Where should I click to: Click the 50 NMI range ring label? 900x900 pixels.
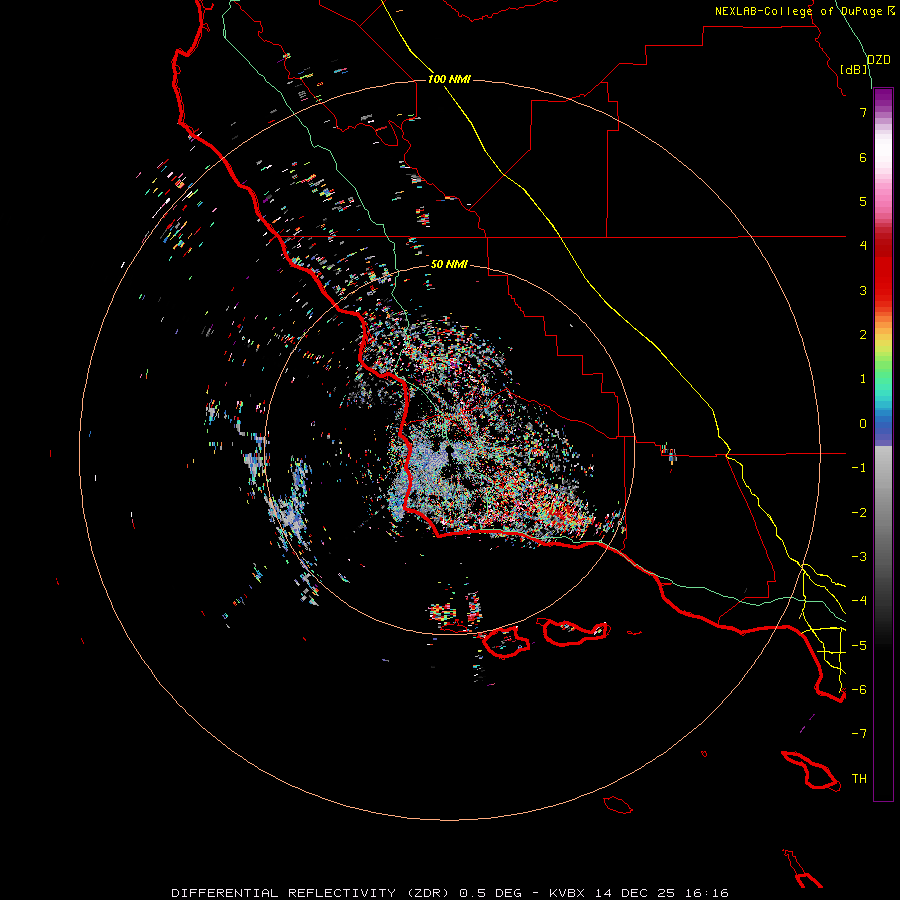tap(449, 264)
